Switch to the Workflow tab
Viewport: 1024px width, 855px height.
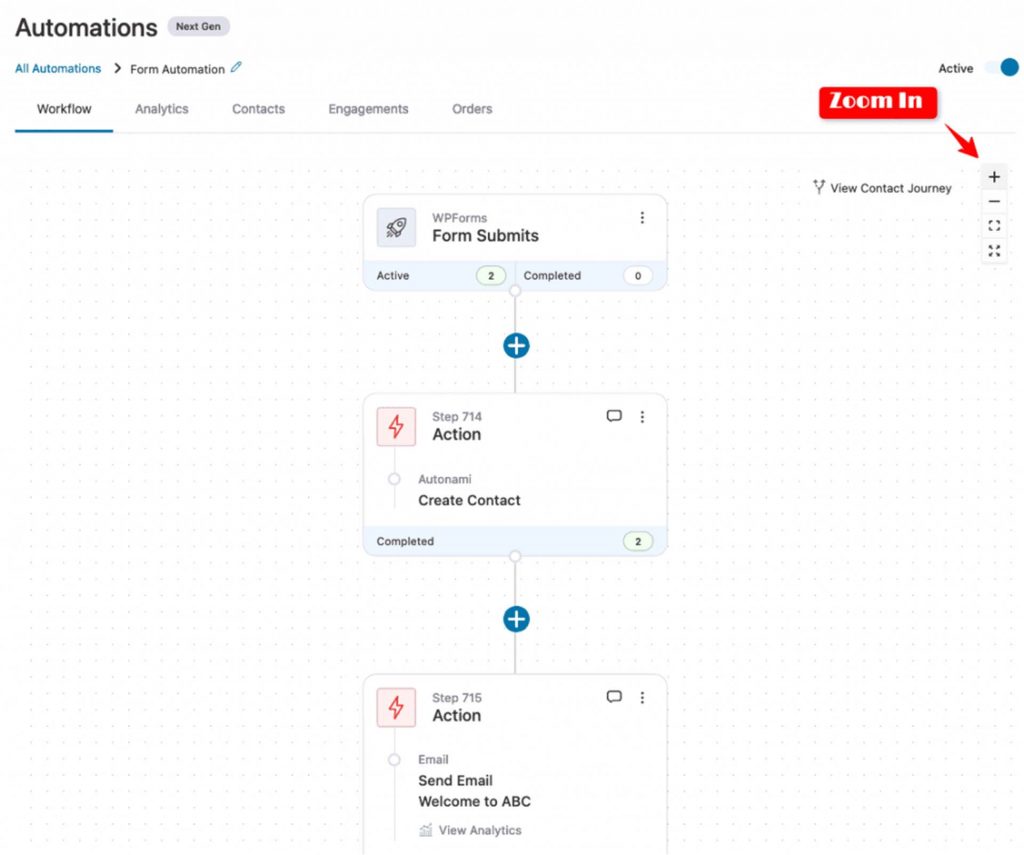click(64, 109)
